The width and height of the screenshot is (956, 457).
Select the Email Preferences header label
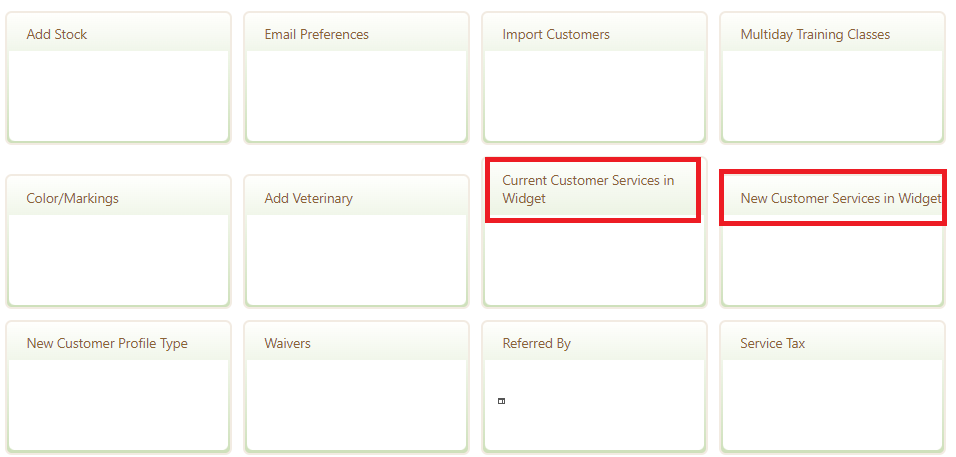(316, 35)
